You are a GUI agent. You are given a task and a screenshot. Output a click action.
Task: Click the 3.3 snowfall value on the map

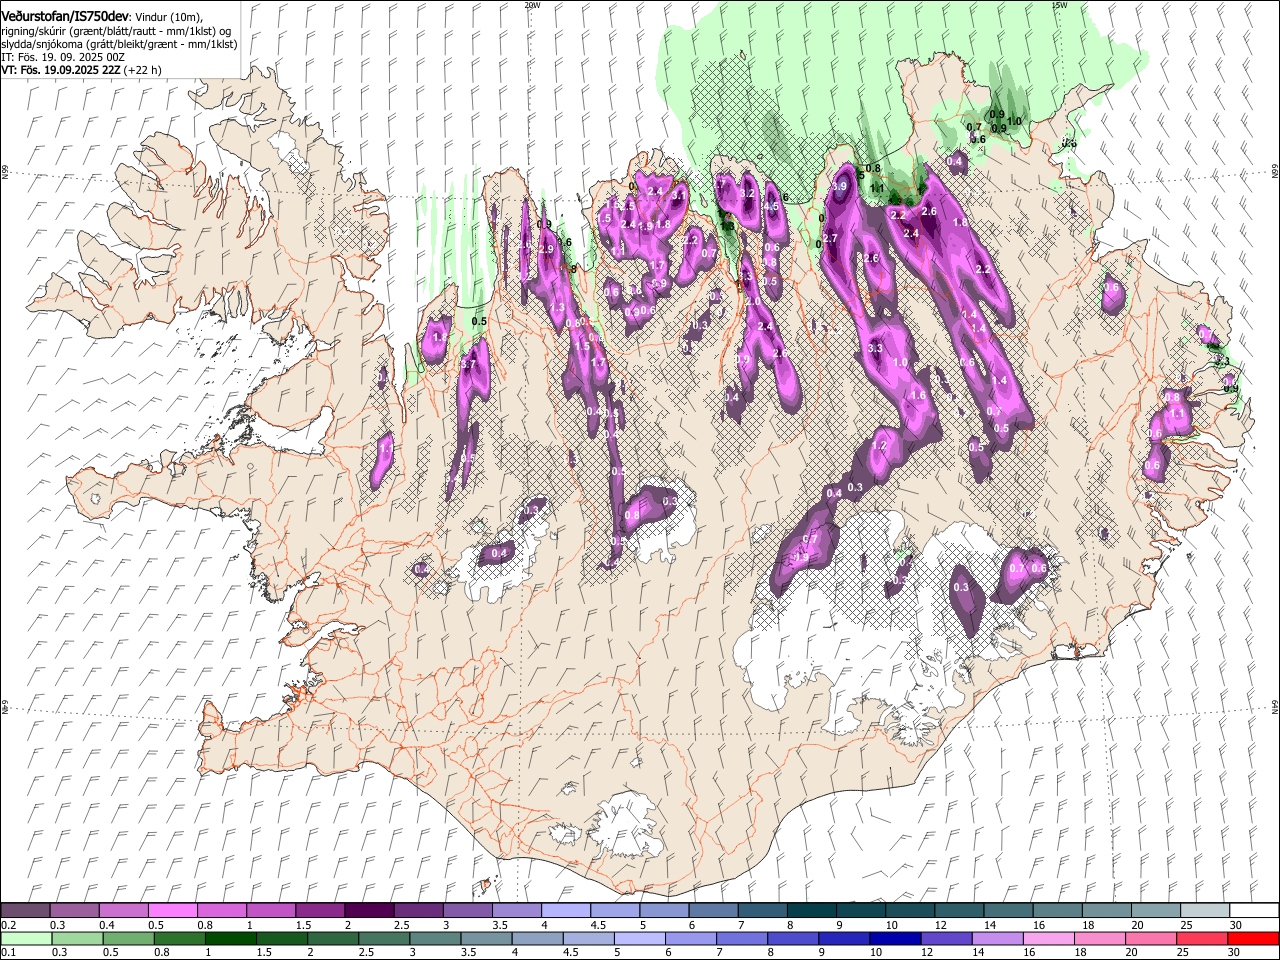pos(875,348)
